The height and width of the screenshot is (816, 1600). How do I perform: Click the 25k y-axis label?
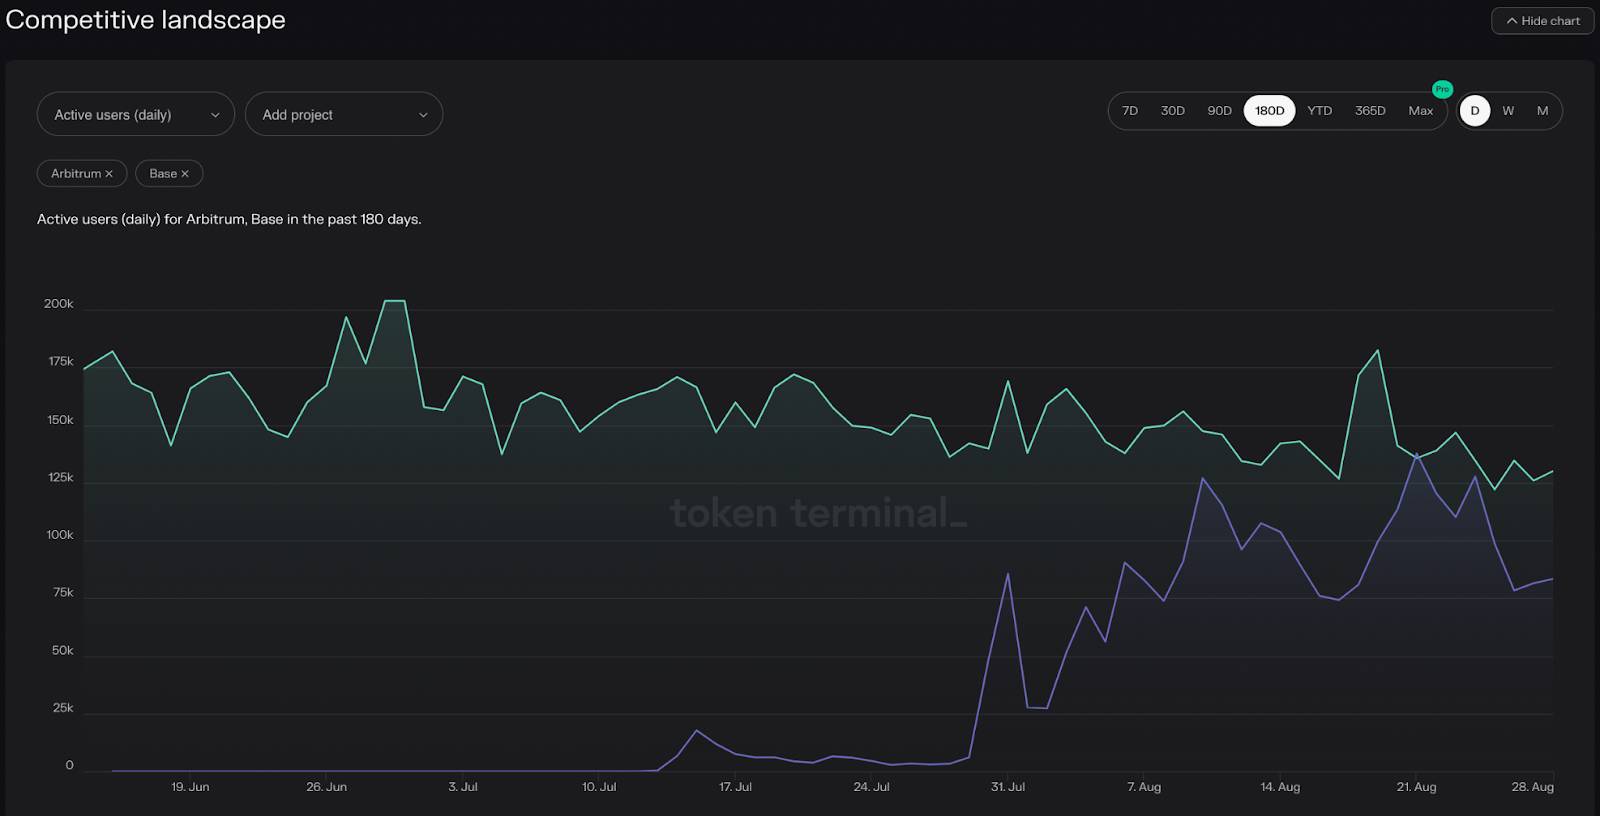63,708
